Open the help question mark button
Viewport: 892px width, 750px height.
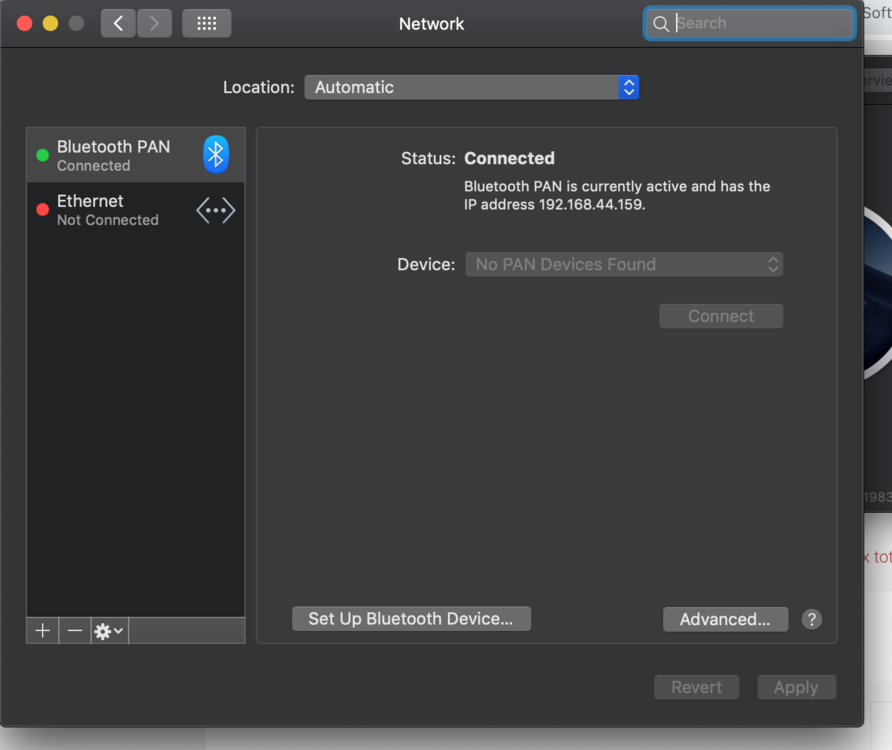point(812,619)
